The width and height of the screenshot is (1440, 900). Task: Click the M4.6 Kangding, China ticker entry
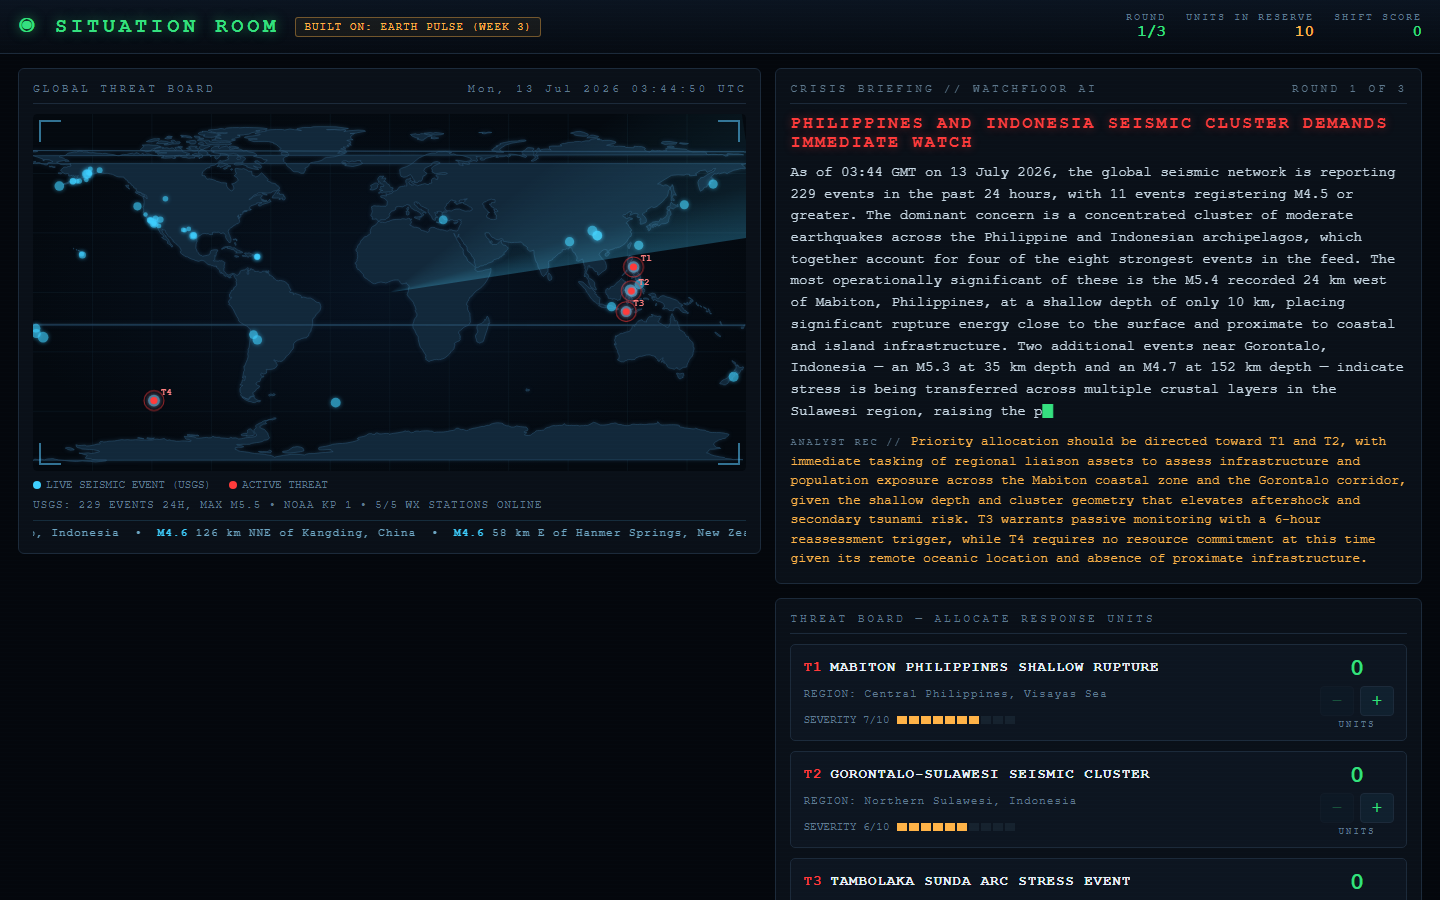pos(286,533)
